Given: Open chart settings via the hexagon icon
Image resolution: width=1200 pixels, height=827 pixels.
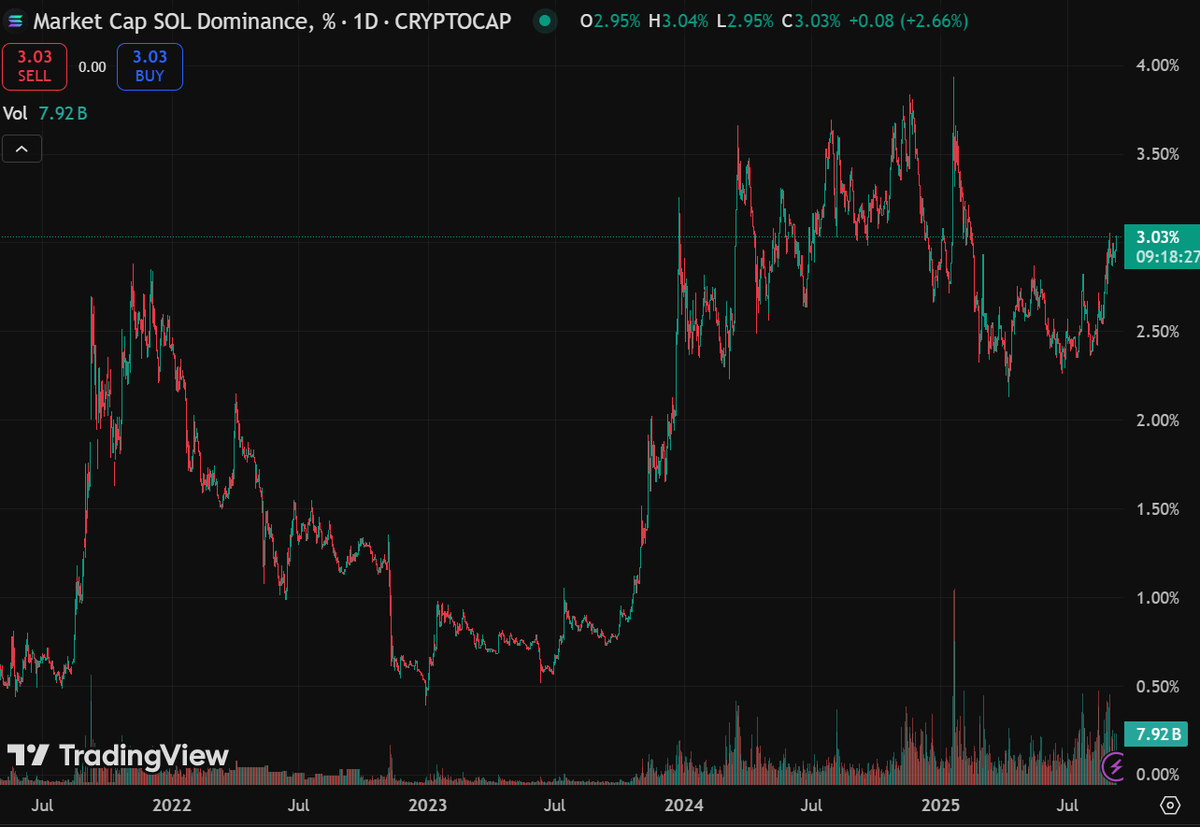Looking at the screenshot, I should [1170, 804].
